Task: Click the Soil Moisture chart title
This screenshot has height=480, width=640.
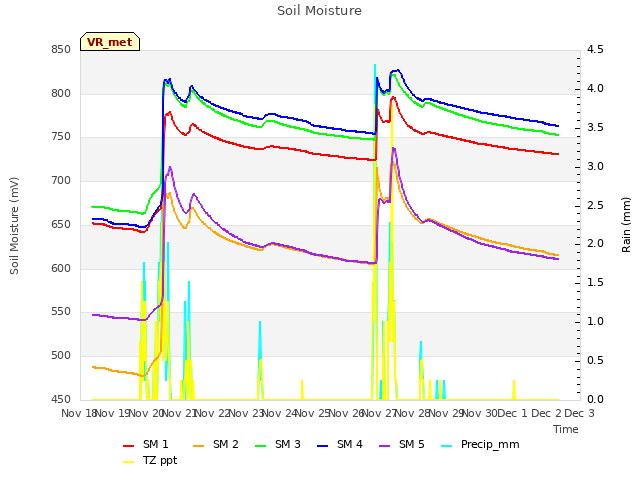Action: click(x=320, y=11)
